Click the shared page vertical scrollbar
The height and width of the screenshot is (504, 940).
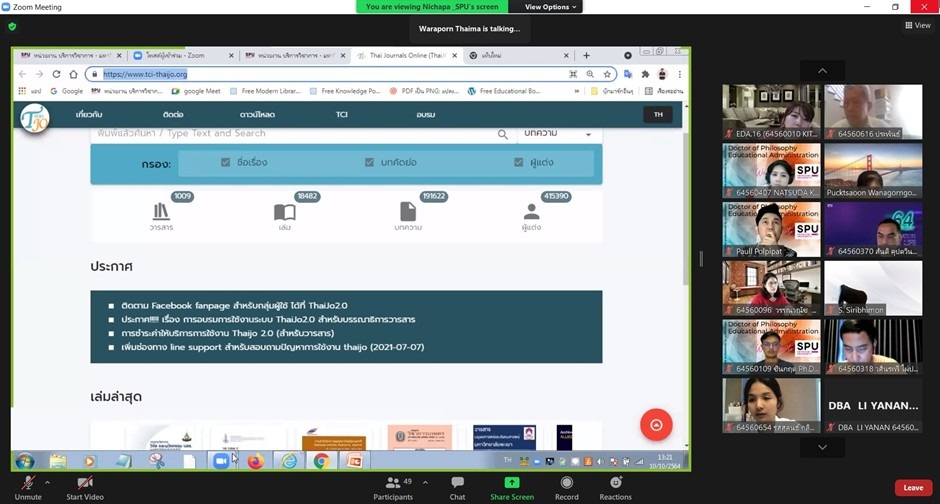(686, 210)
